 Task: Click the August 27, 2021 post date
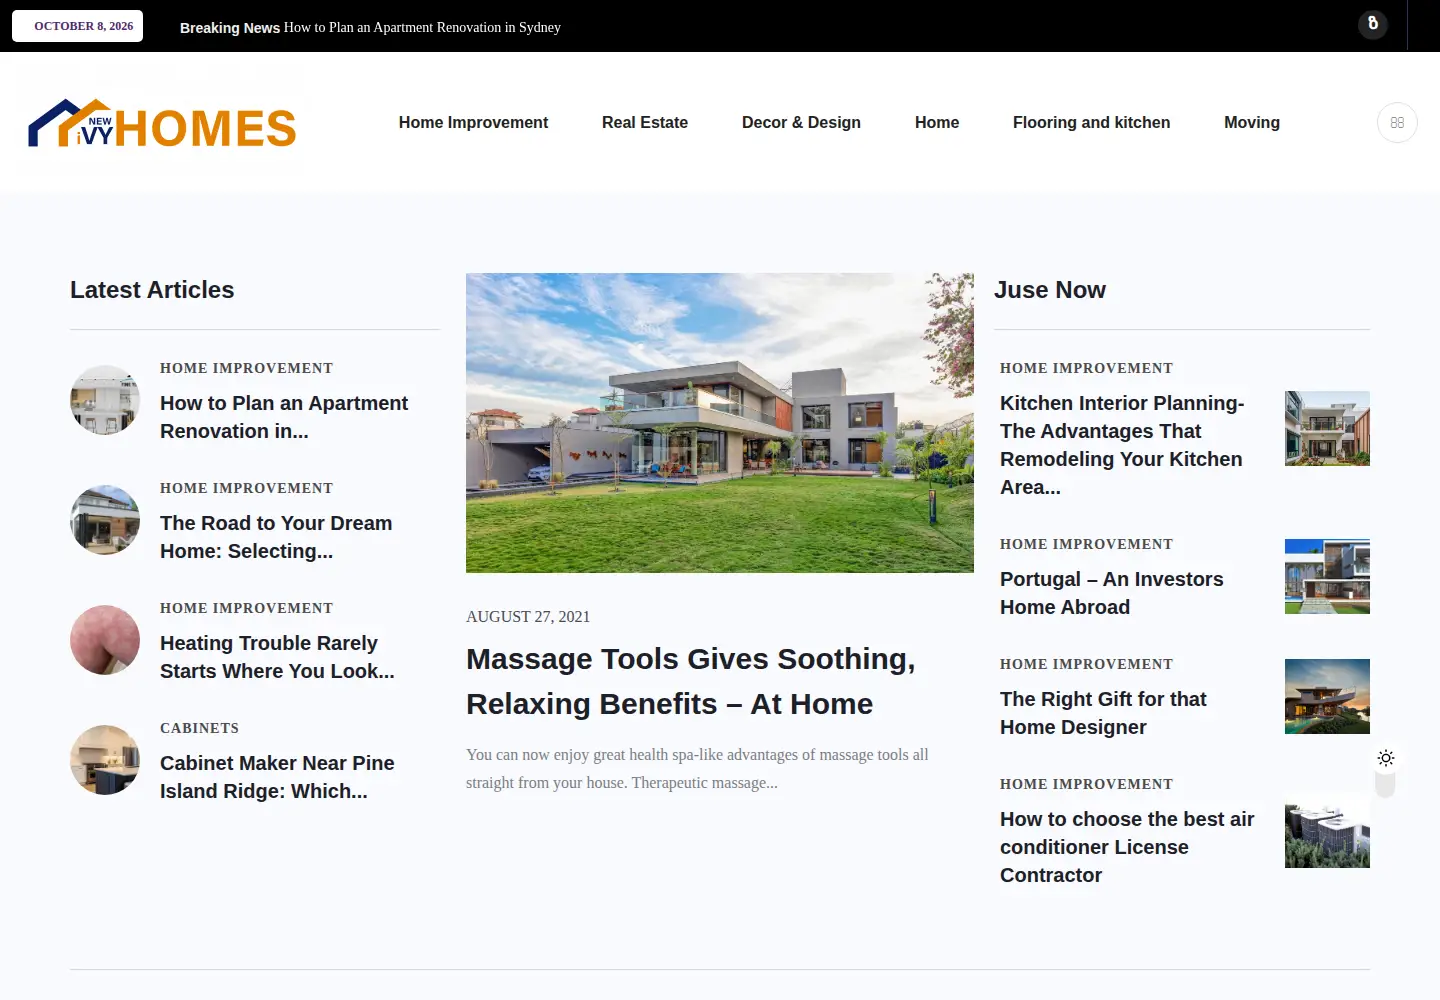point(528,617)
